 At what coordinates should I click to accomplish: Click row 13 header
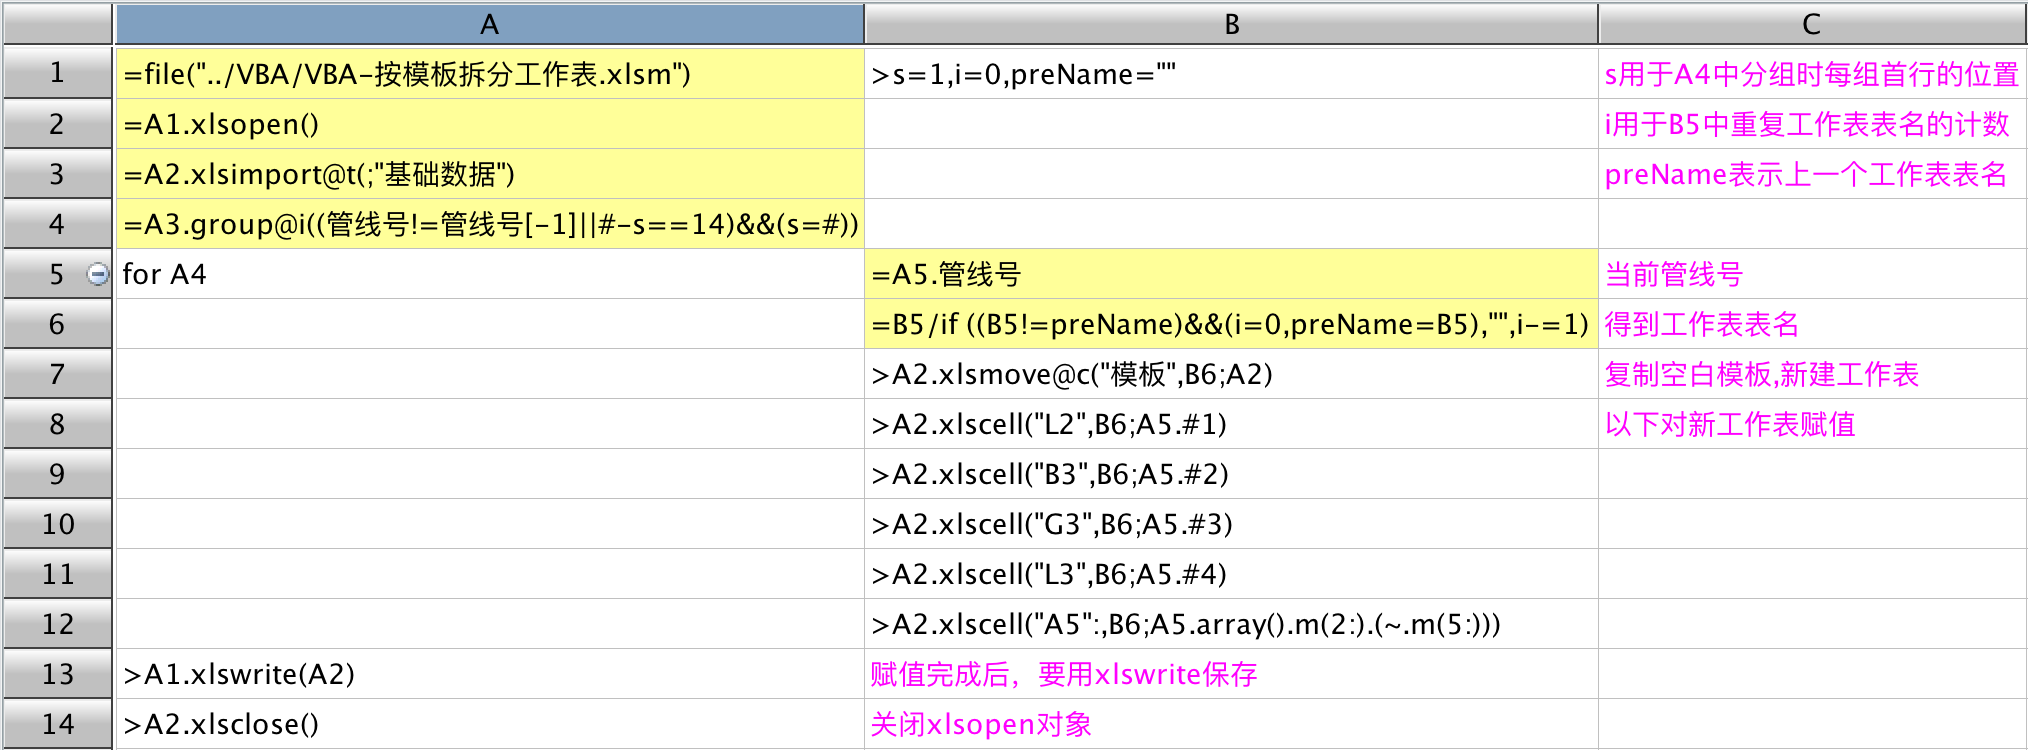[57, 674]
